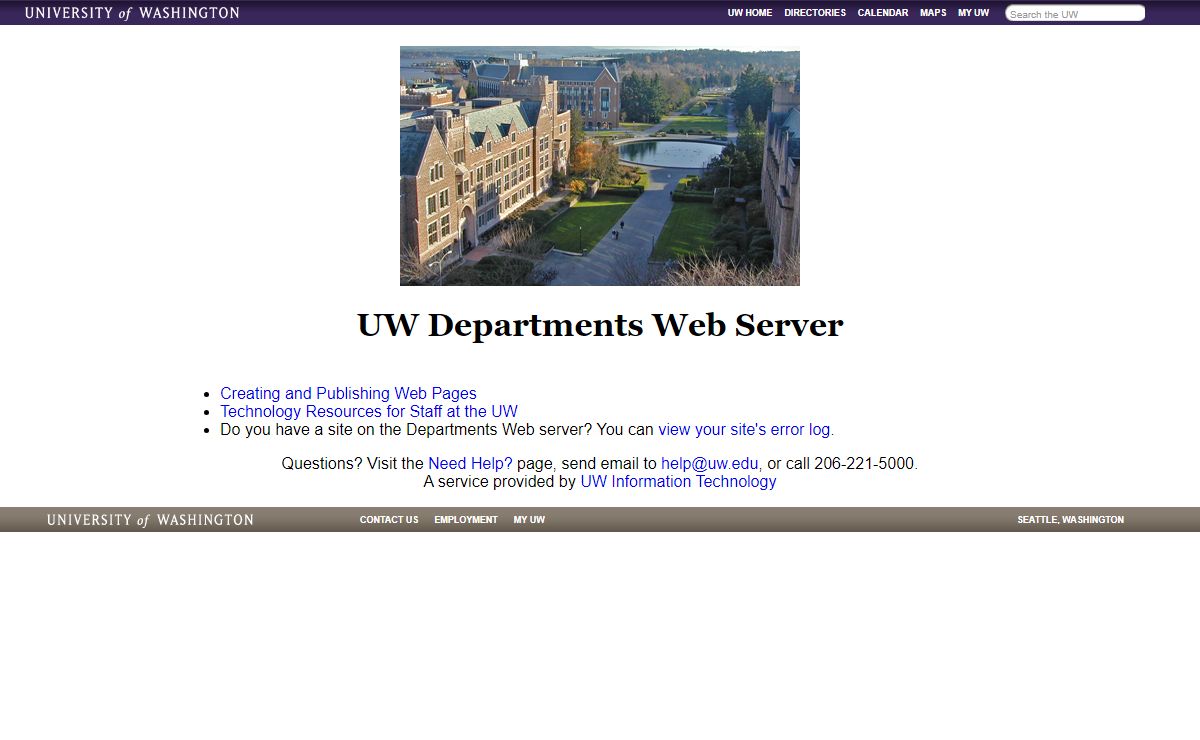This screenshot has width=1200, height=740.
Task: Go to CALENDAR in the top navigation
Action: coord(883,13)
